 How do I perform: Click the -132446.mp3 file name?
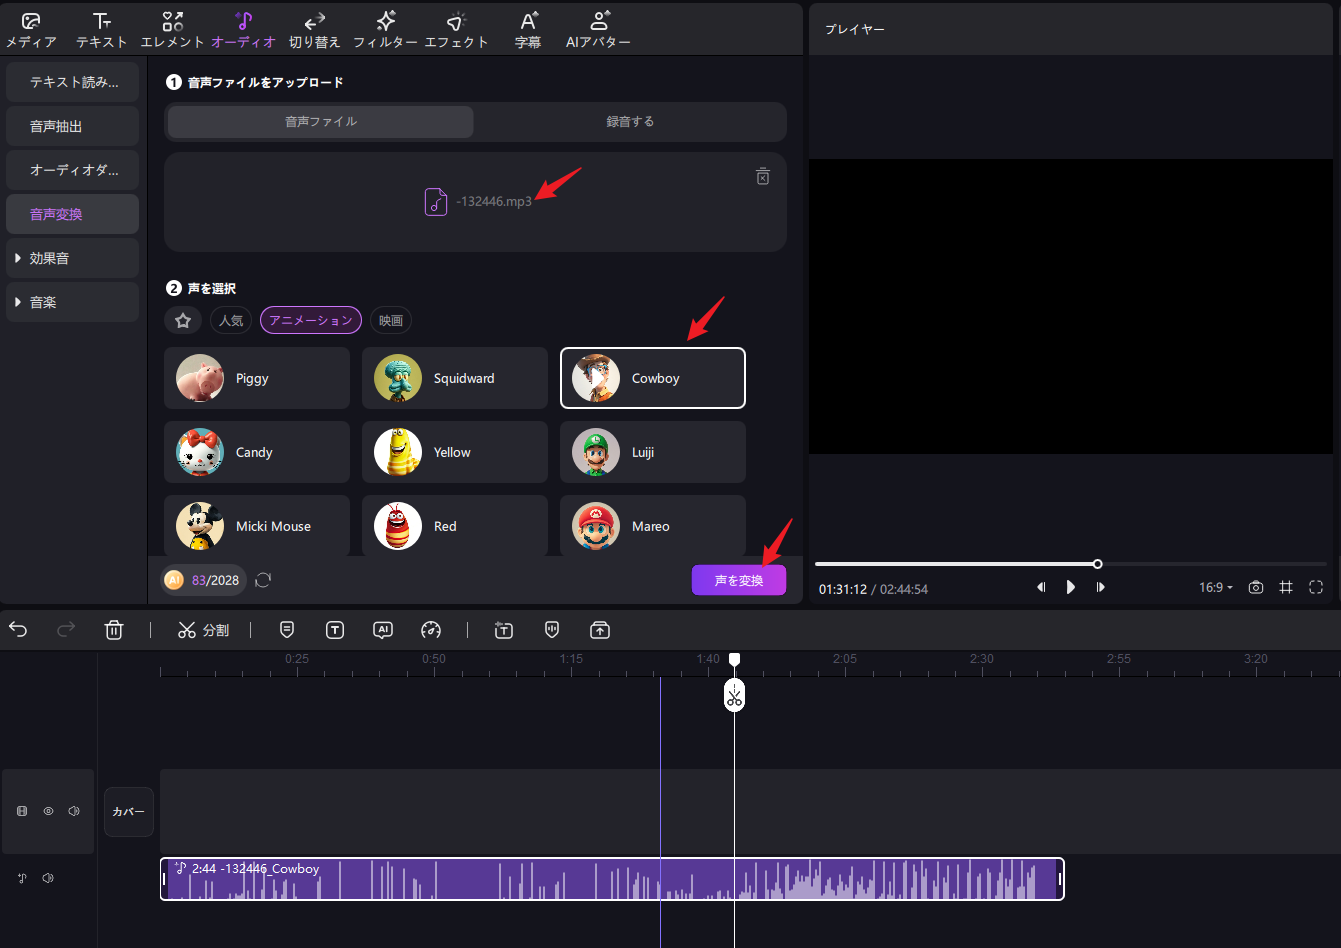[x=494, y=202]
